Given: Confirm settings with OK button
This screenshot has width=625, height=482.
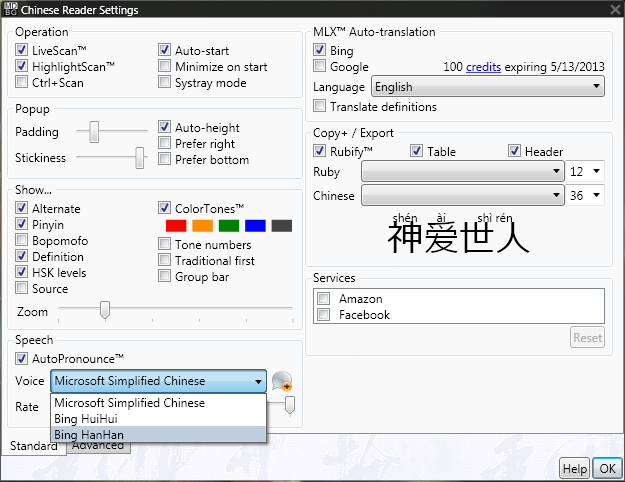Looking at the screenshot, I should tap(607, 468).
